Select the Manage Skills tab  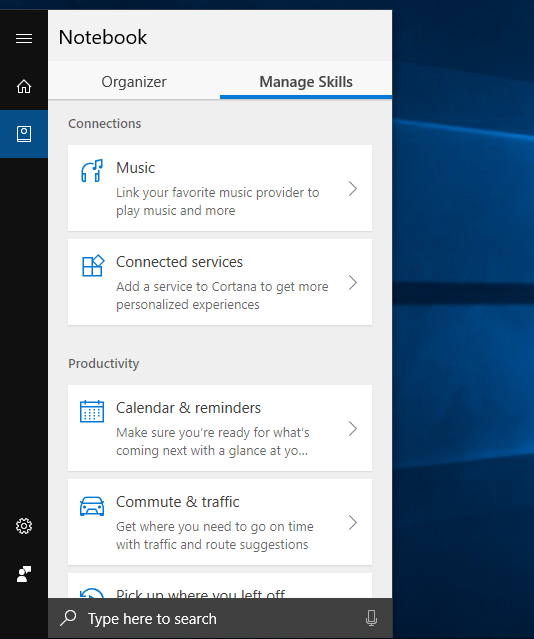[306, 82]
